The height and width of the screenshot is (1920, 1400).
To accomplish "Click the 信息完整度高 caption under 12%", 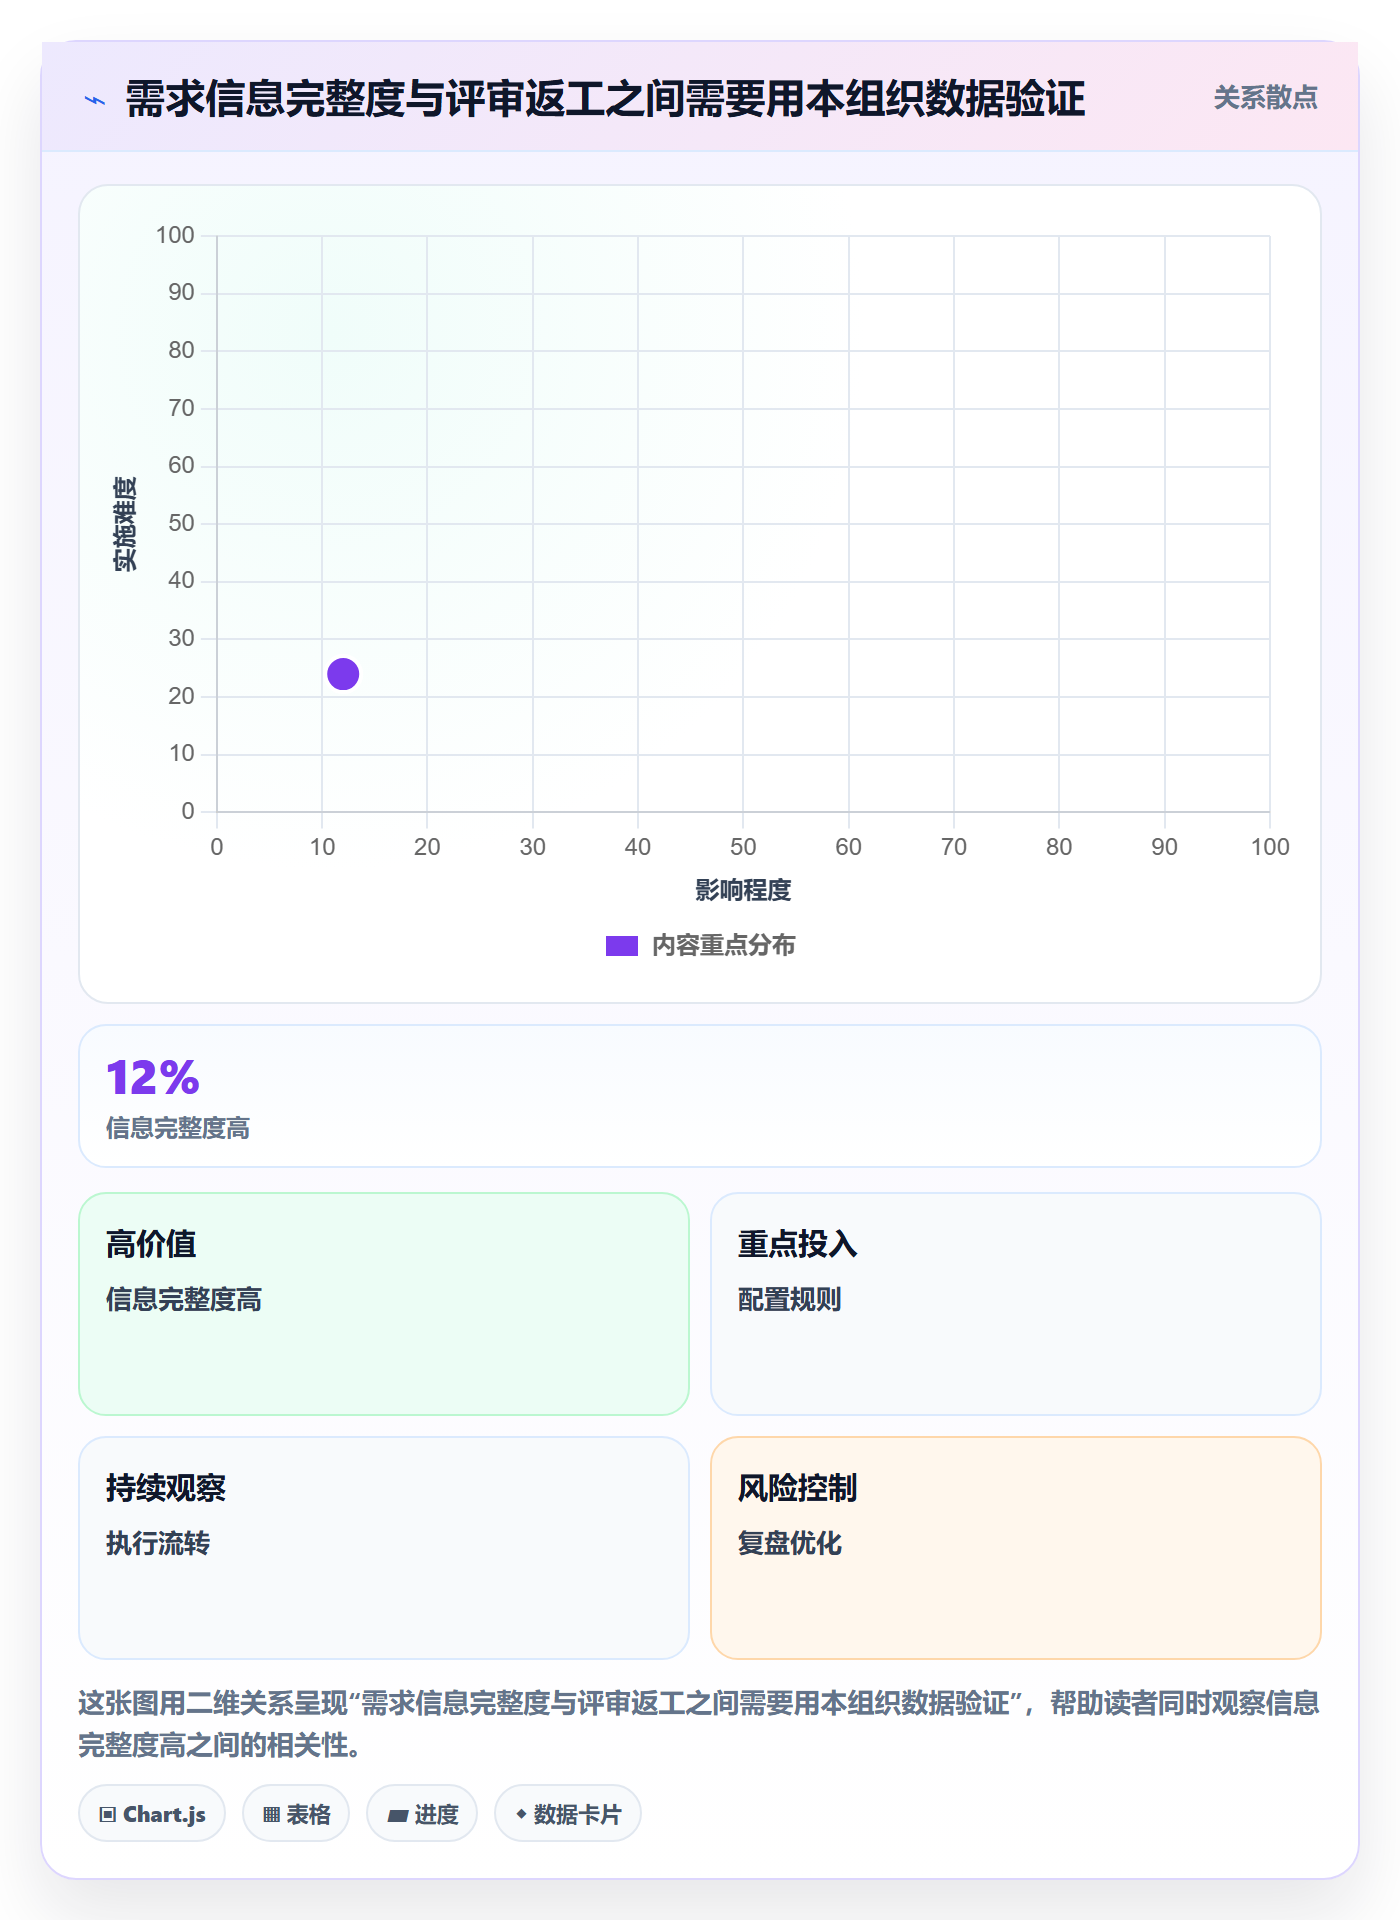I will 178,1128.
